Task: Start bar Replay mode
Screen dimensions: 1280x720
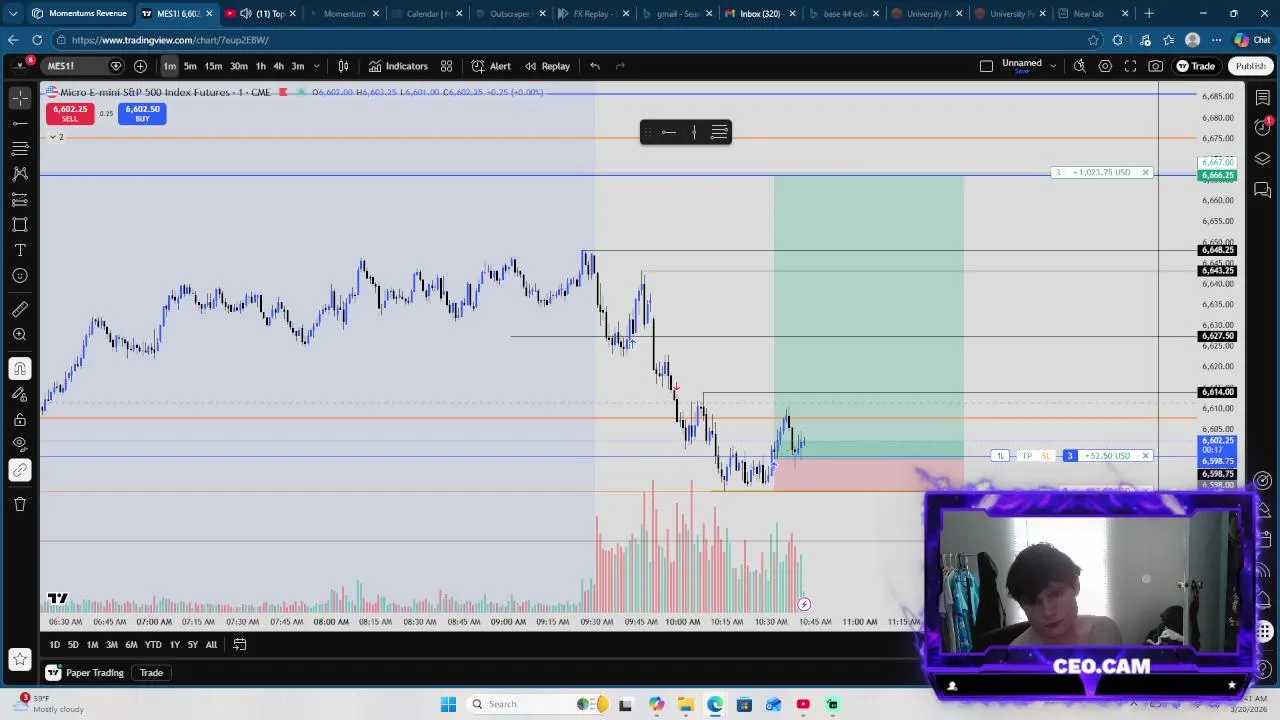Action: pyautogui.click(x=547, y=66)
